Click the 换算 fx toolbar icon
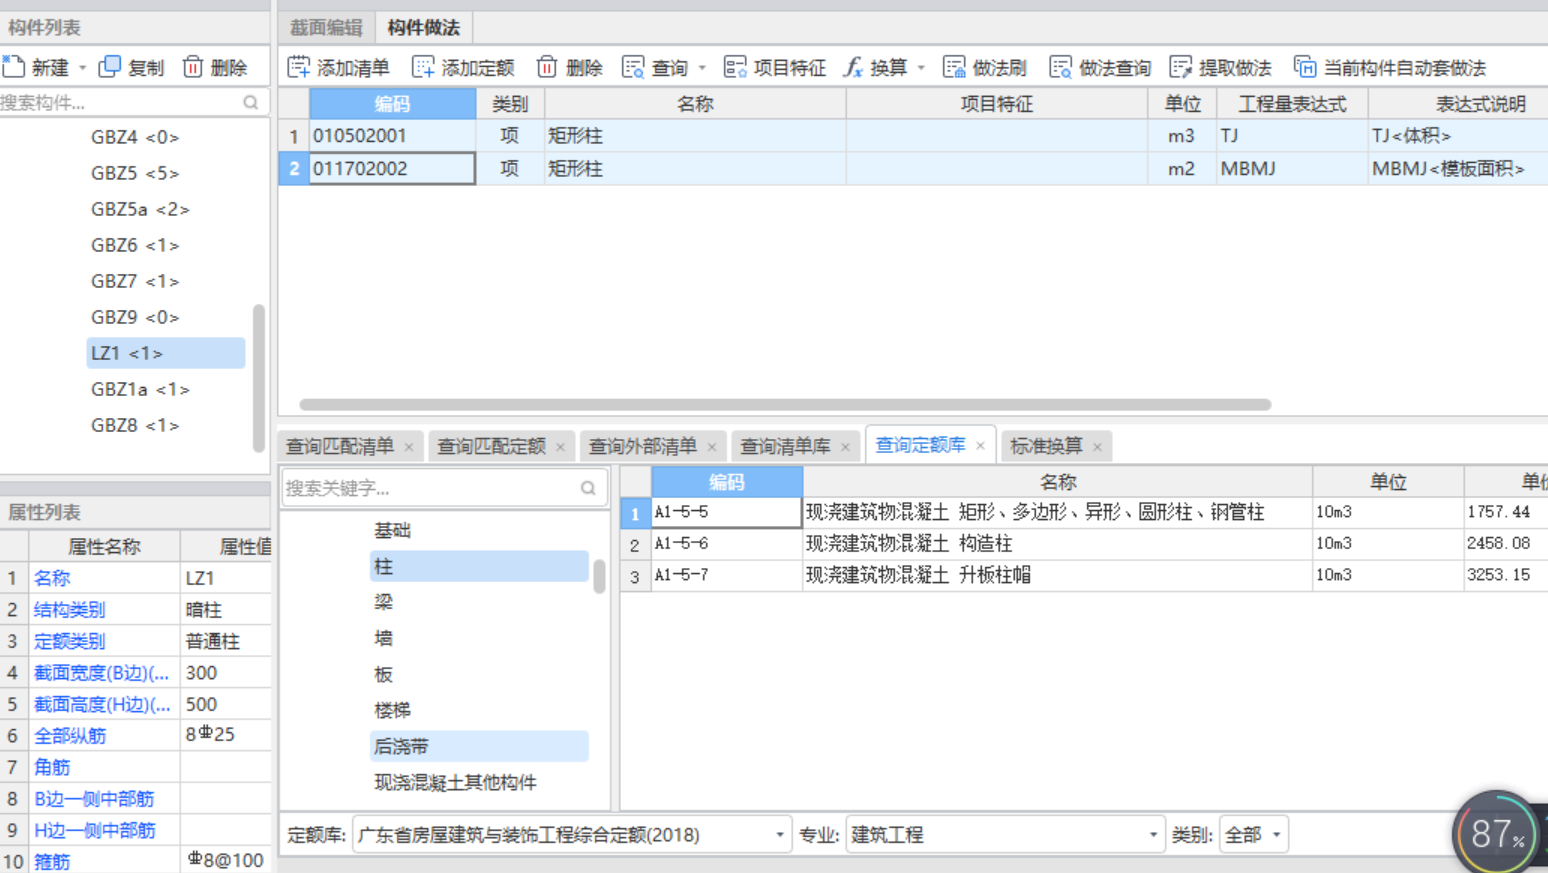 point(853,67)
